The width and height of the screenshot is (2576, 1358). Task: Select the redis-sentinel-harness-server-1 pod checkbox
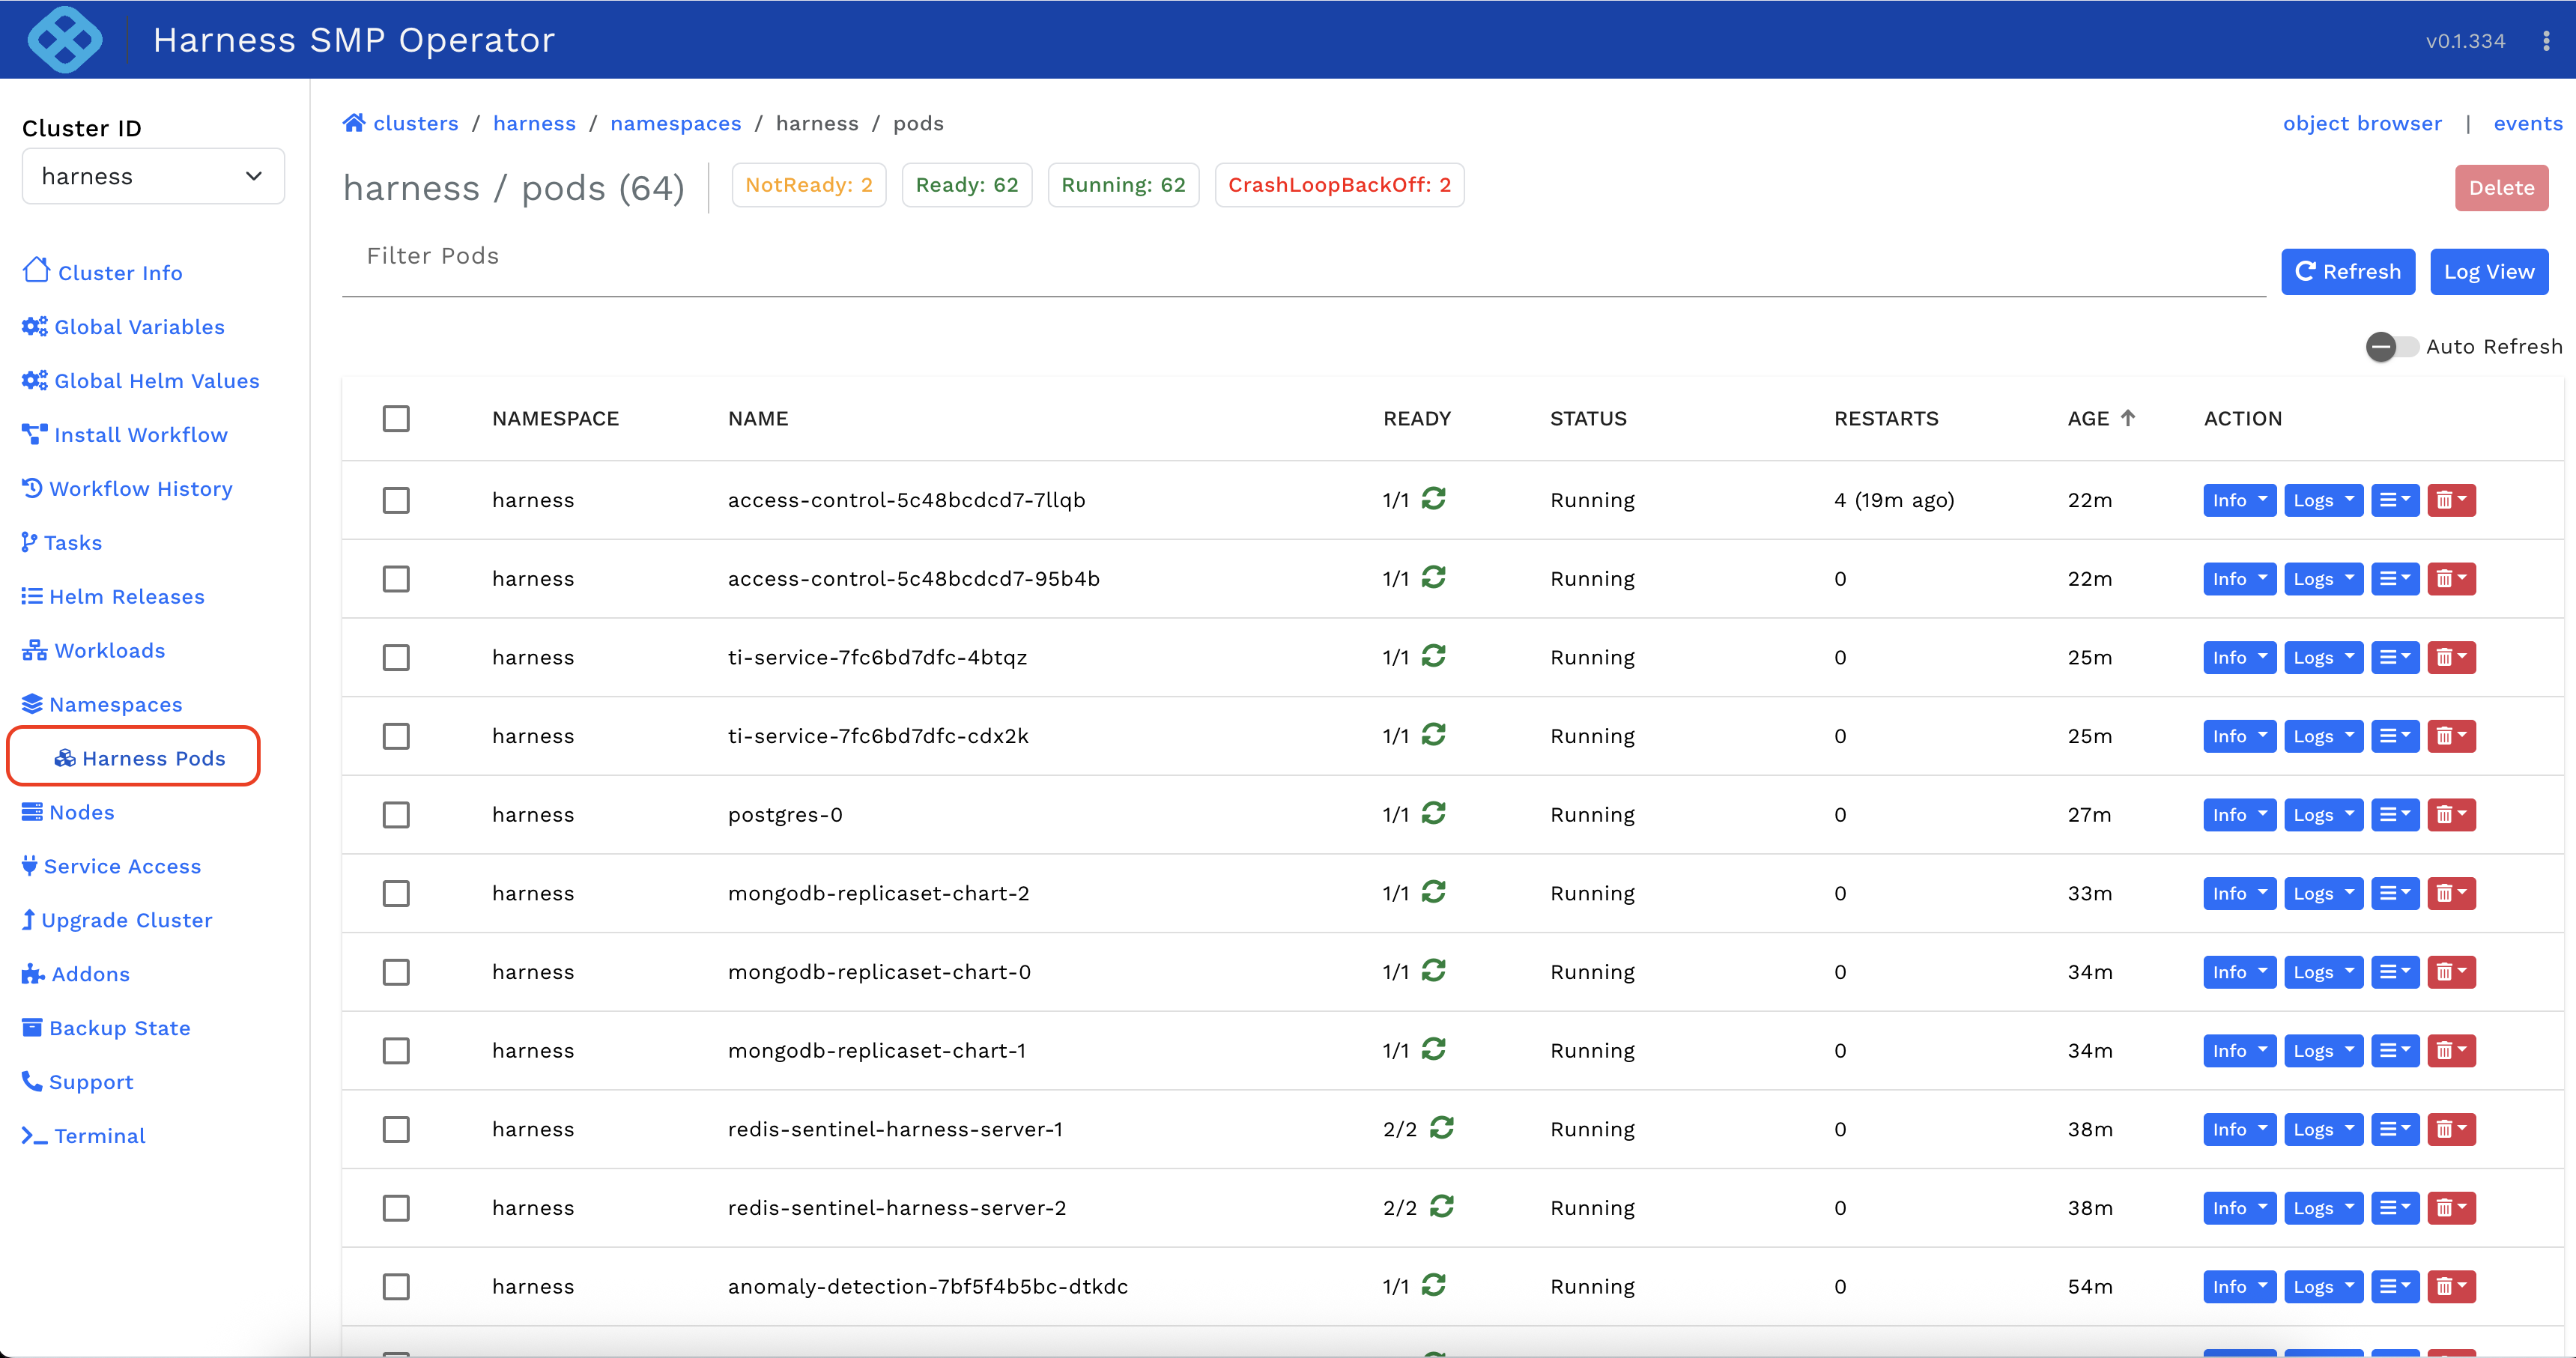396,1130
